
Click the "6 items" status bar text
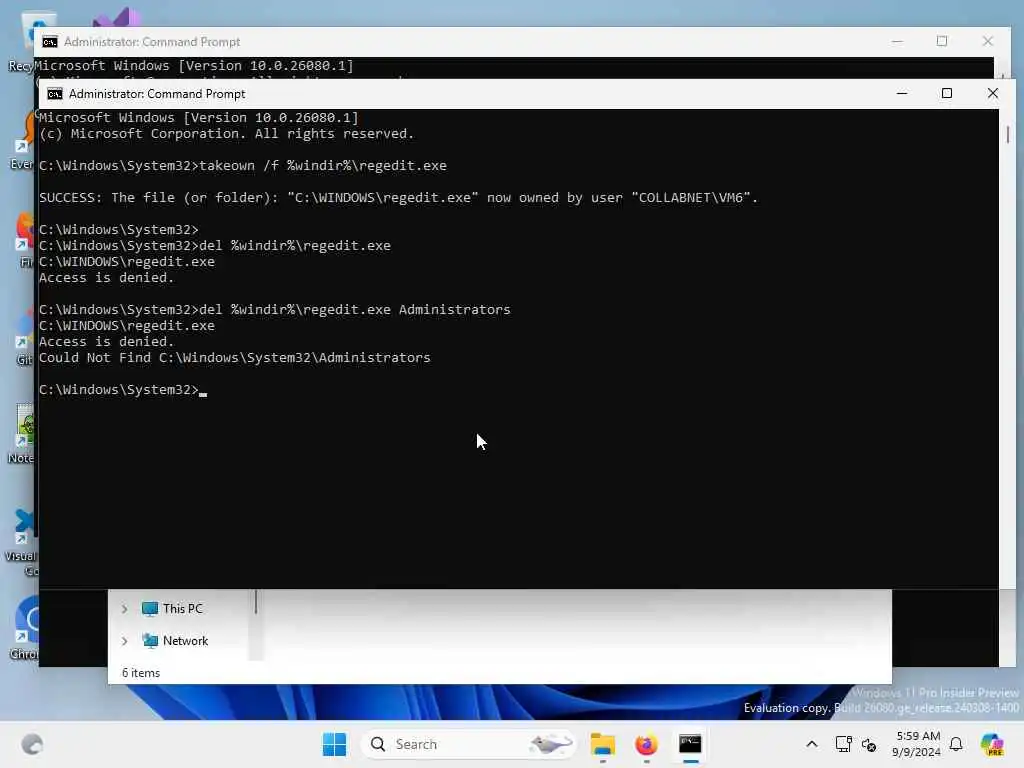click(140, 673)
